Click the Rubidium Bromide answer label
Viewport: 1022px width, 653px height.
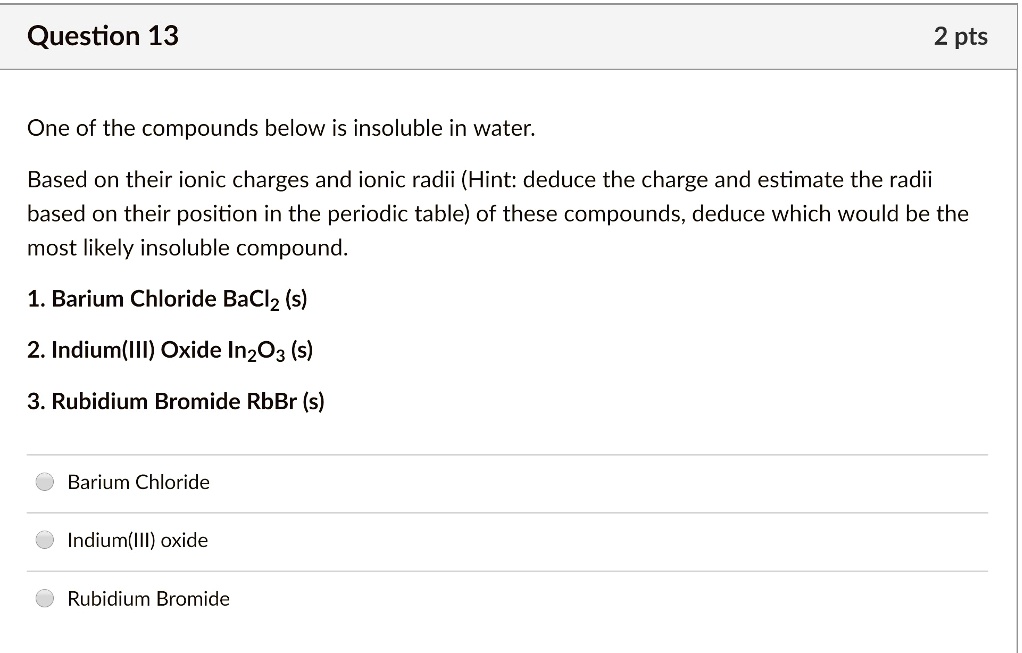click(x=148, y=599)
